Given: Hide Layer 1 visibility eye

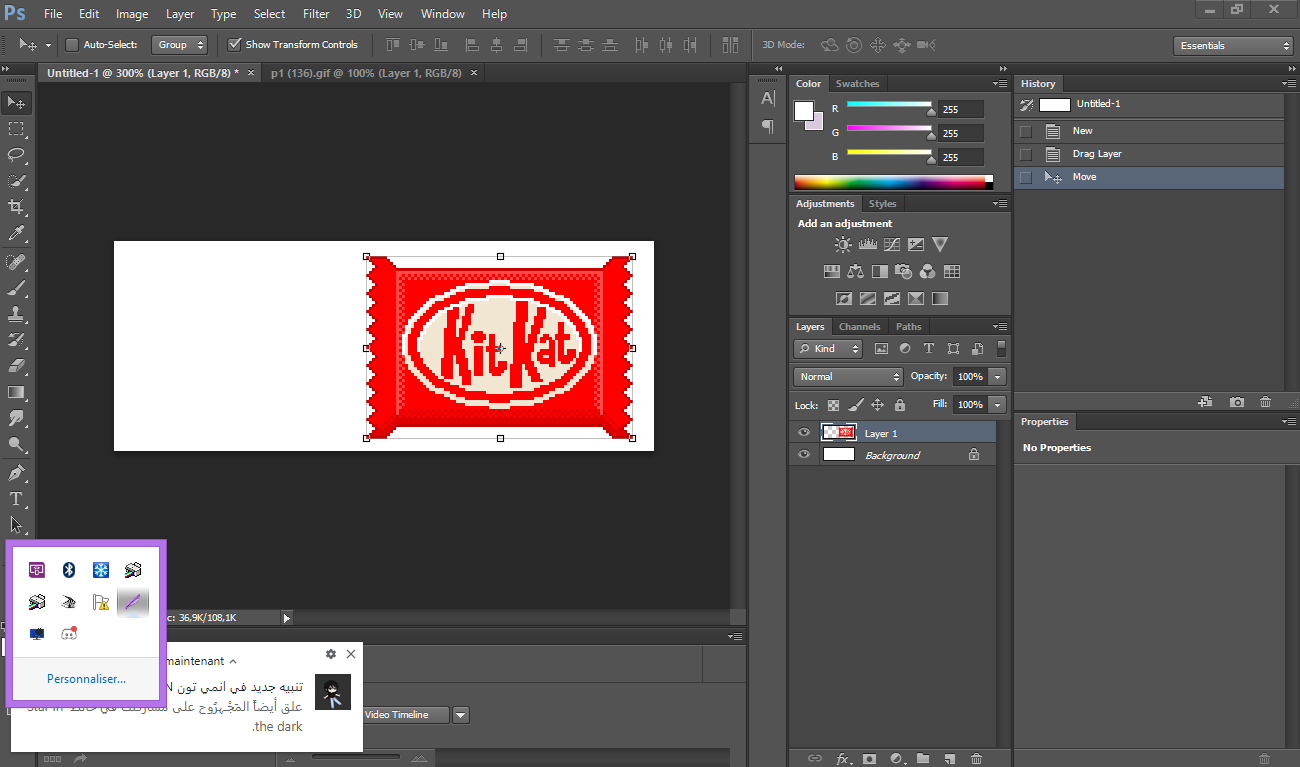Looking at the screenshot, I should click(x=804, y=432).
